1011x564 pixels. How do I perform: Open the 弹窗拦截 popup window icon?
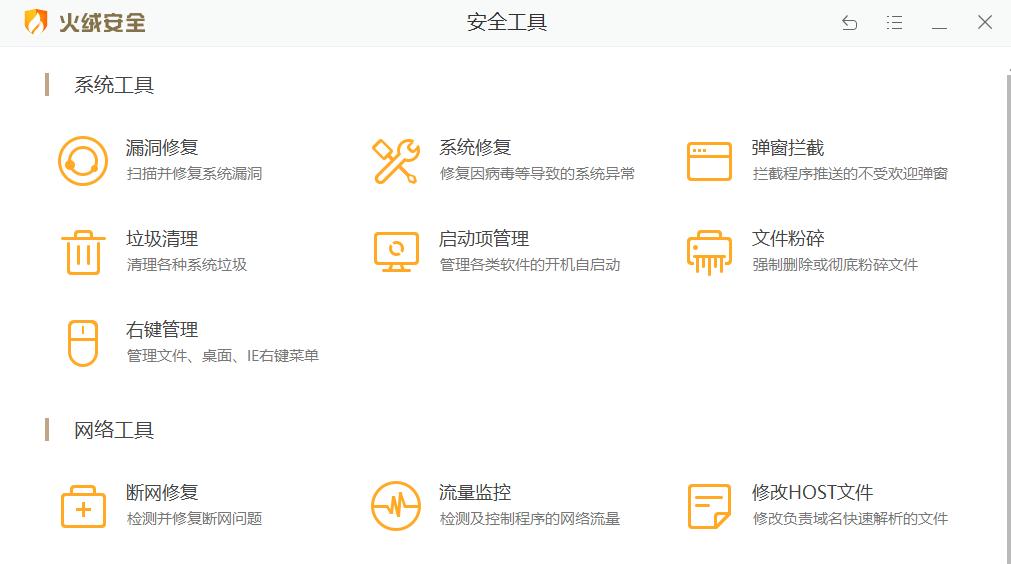[709, 161]
